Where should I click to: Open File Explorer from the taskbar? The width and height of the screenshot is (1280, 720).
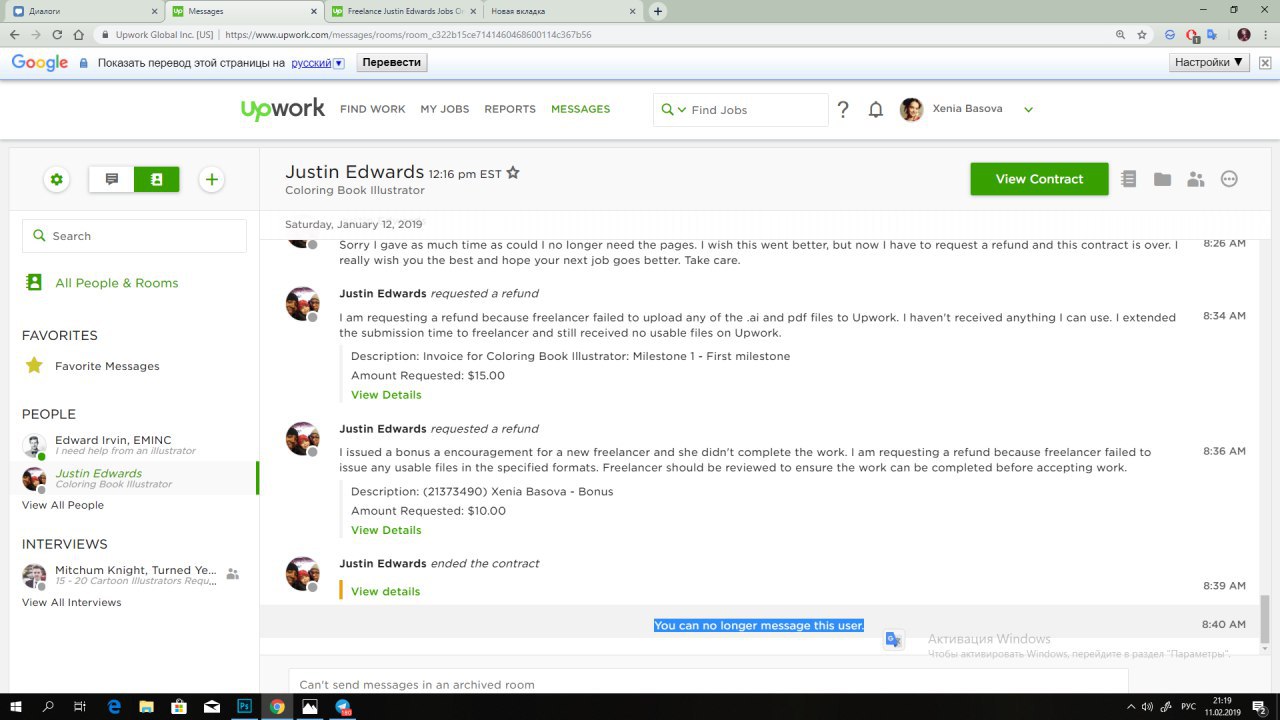coord(146,706)
